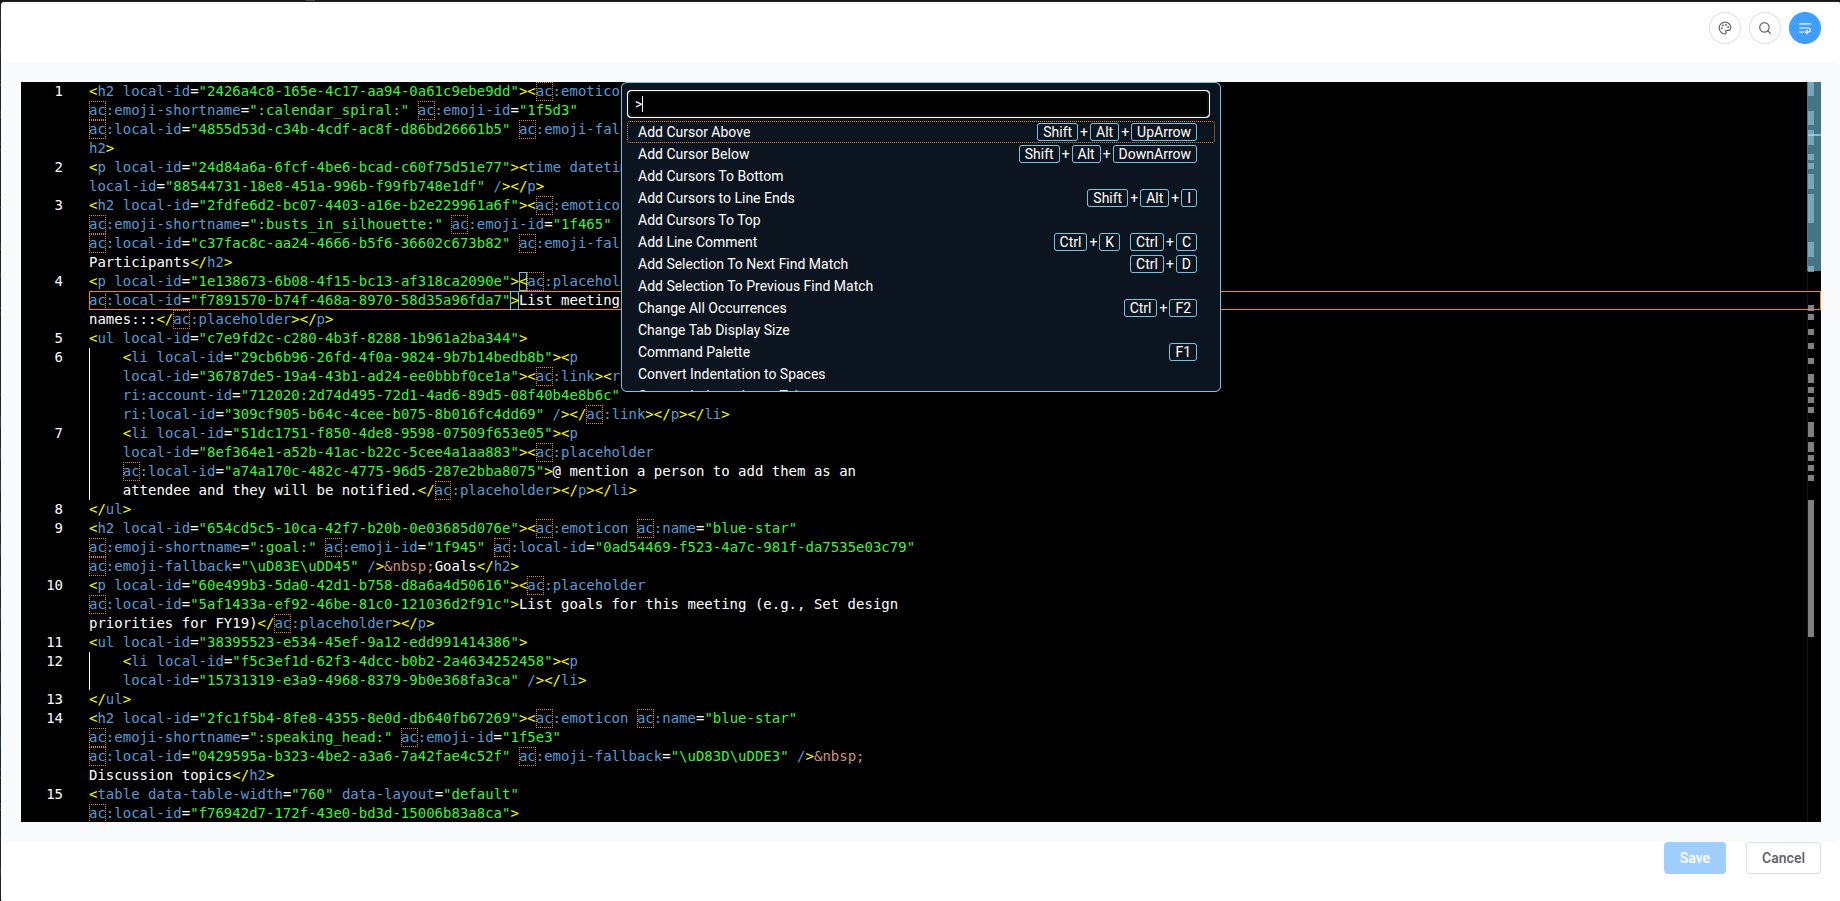The width and height of the screenshot is (1840, 901).
Task: Choose Convert Indentation to Spaces
Action: 731,374
